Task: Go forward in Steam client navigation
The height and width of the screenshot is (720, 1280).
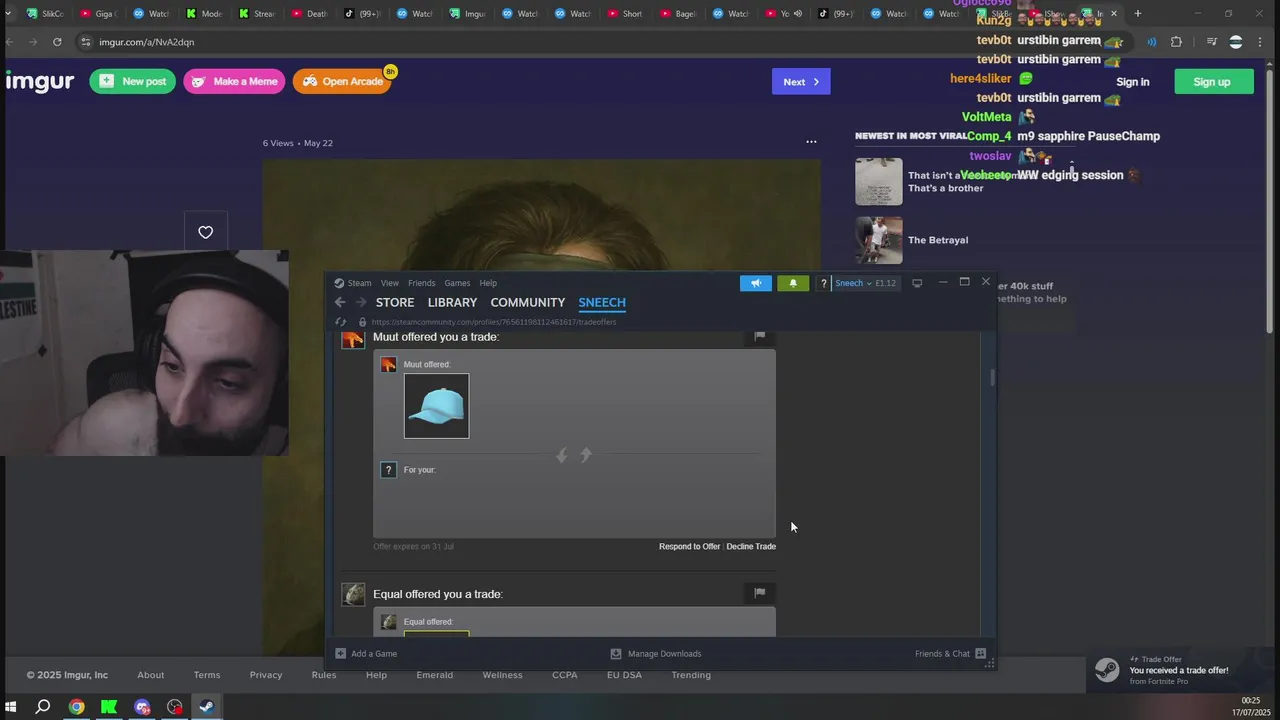Action: [x=361, y=302]
